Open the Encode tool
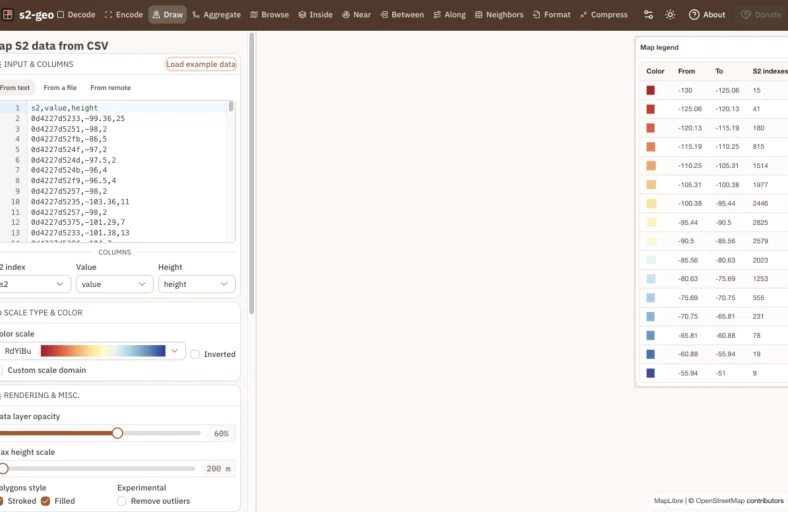The width and height of the screenshot is (788, 512). tap(124, 15)
